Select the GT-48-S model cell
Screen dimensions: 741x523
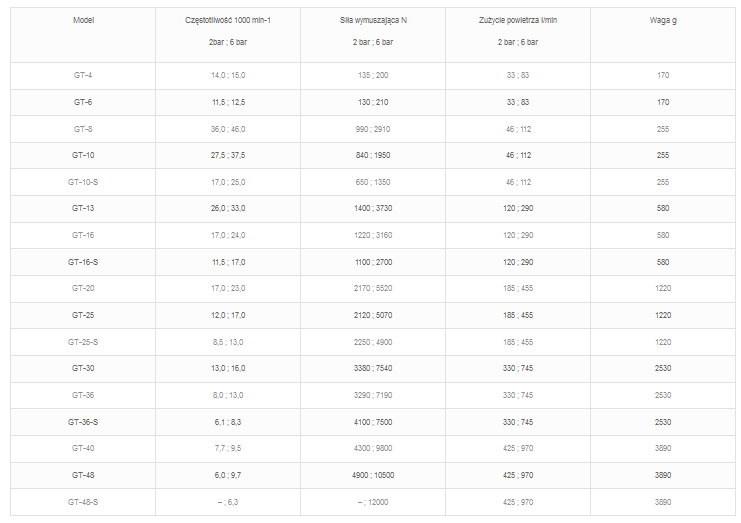(83, 501)
